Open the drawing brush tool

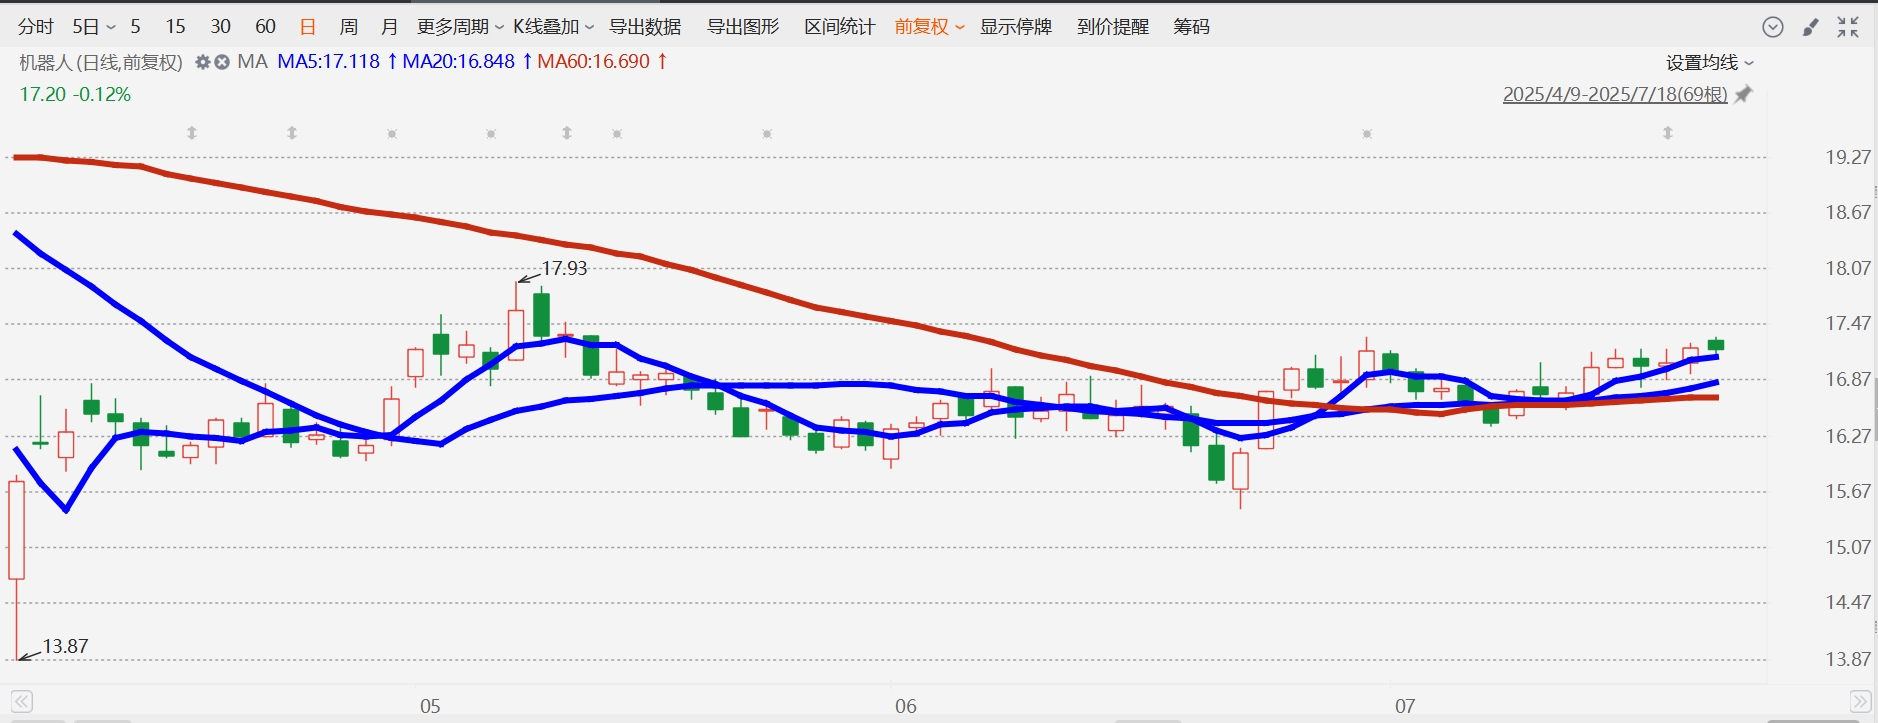point(1810,27)
